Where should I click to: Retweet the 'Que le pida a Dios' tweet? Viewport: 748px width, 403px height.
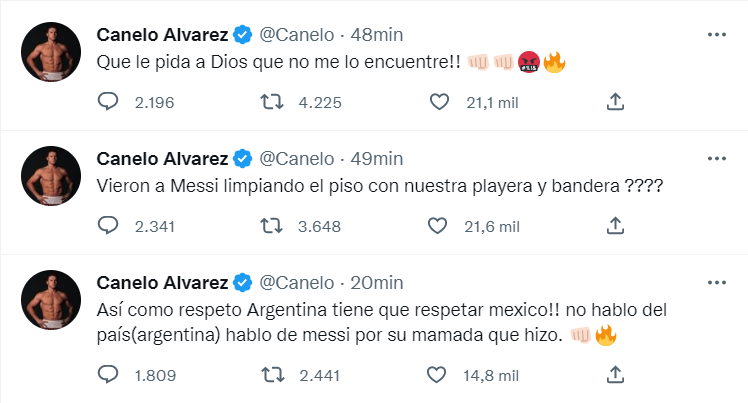273,101
